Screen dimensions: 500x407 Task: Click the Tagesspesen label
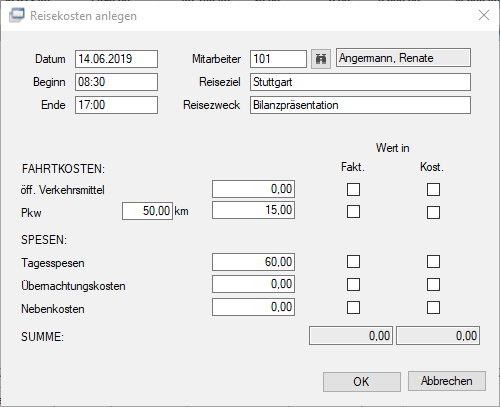(53, 263)
